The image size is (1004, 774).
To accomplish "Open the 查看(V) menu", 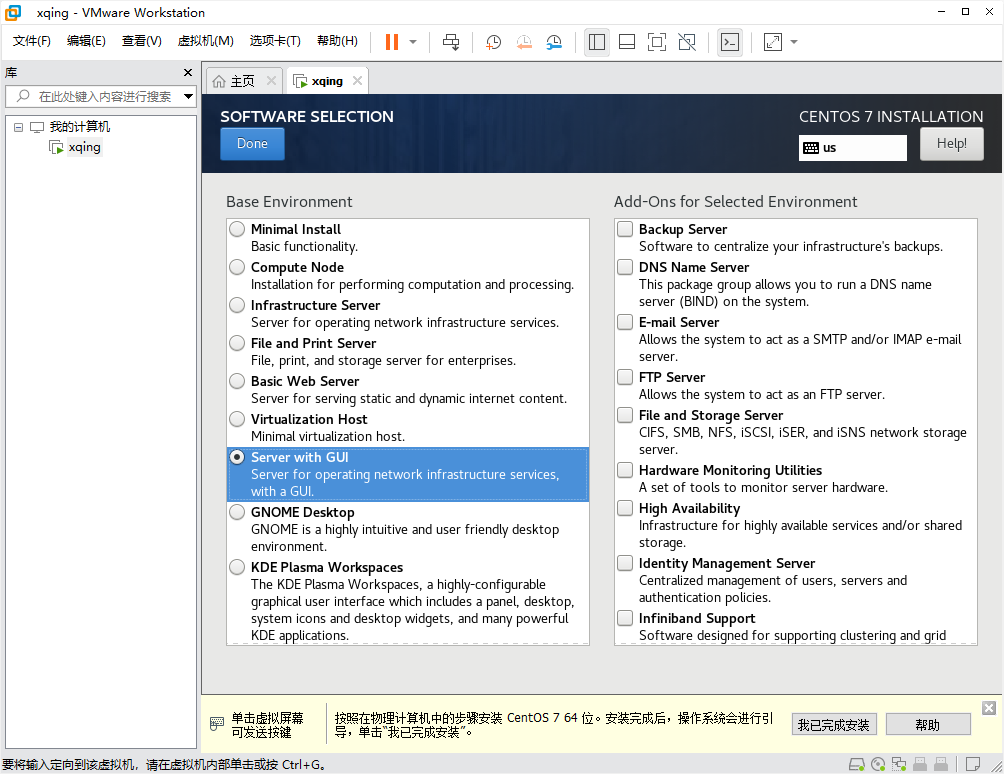I will pyautogui.click(x=142, y=41).
